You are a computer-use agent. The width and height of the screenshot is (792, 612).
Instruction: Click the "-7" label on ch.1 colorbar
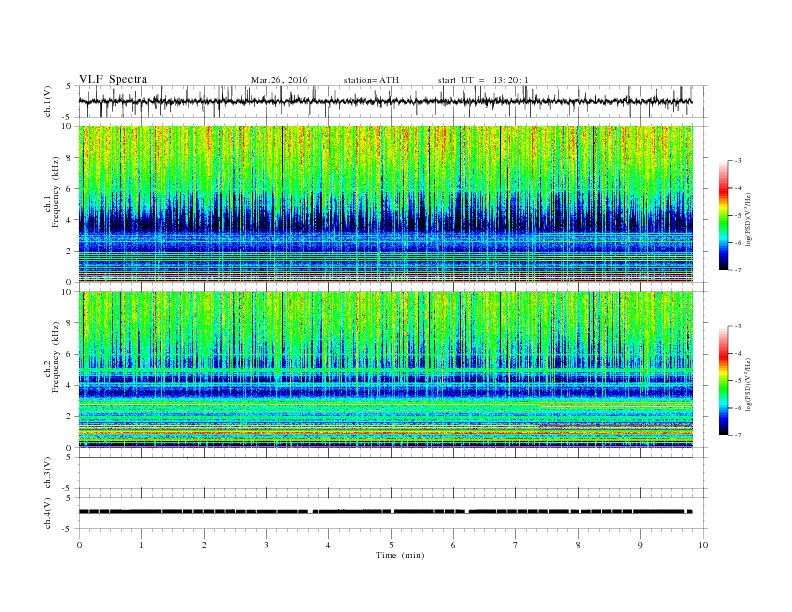coord(738,270)
